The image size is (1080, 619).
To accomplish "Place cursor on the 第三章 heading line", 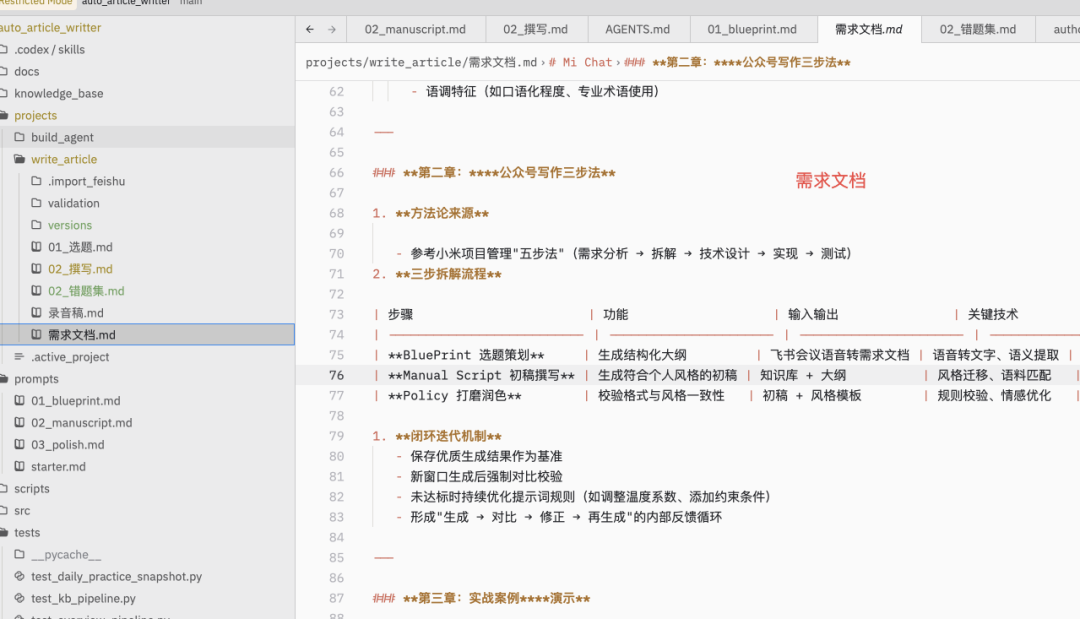I will 481,598.
